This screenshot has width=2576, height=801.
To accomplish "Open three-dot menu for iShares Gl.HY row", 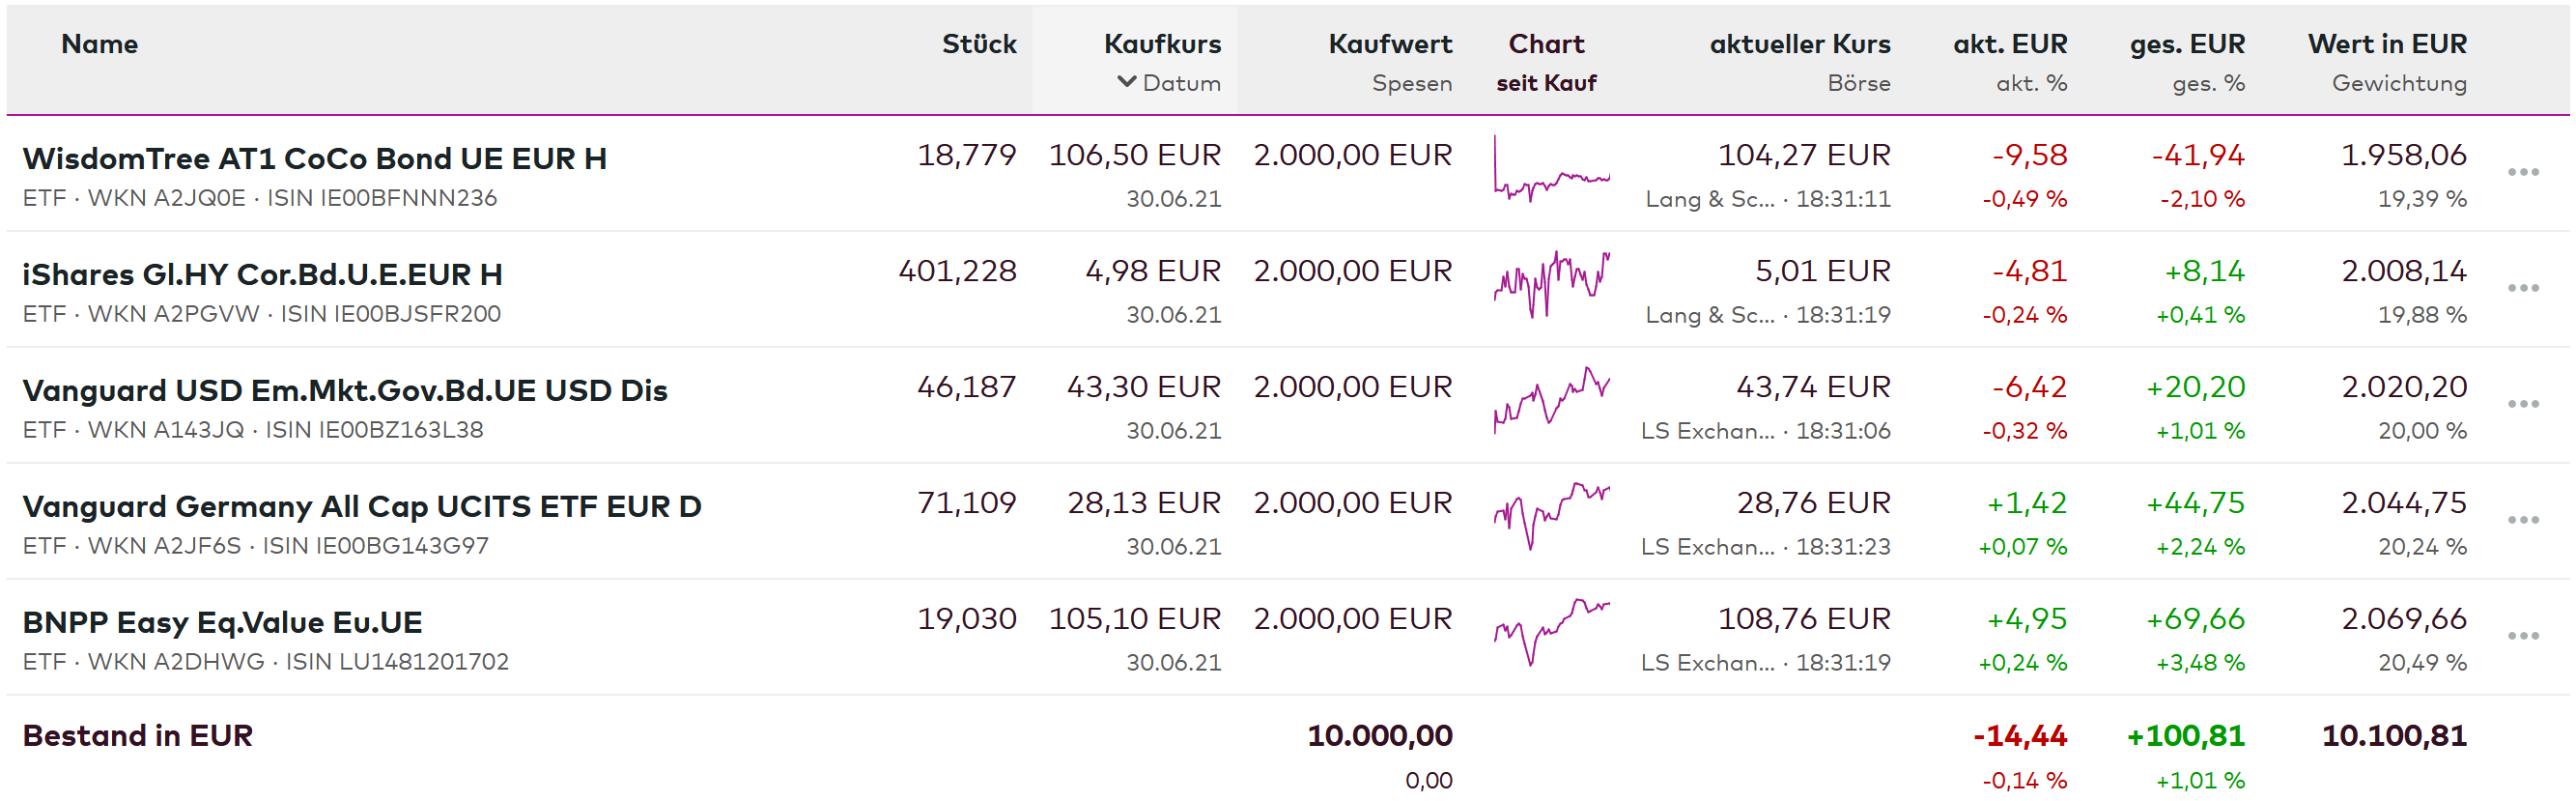I will [x=2522, y=289].
